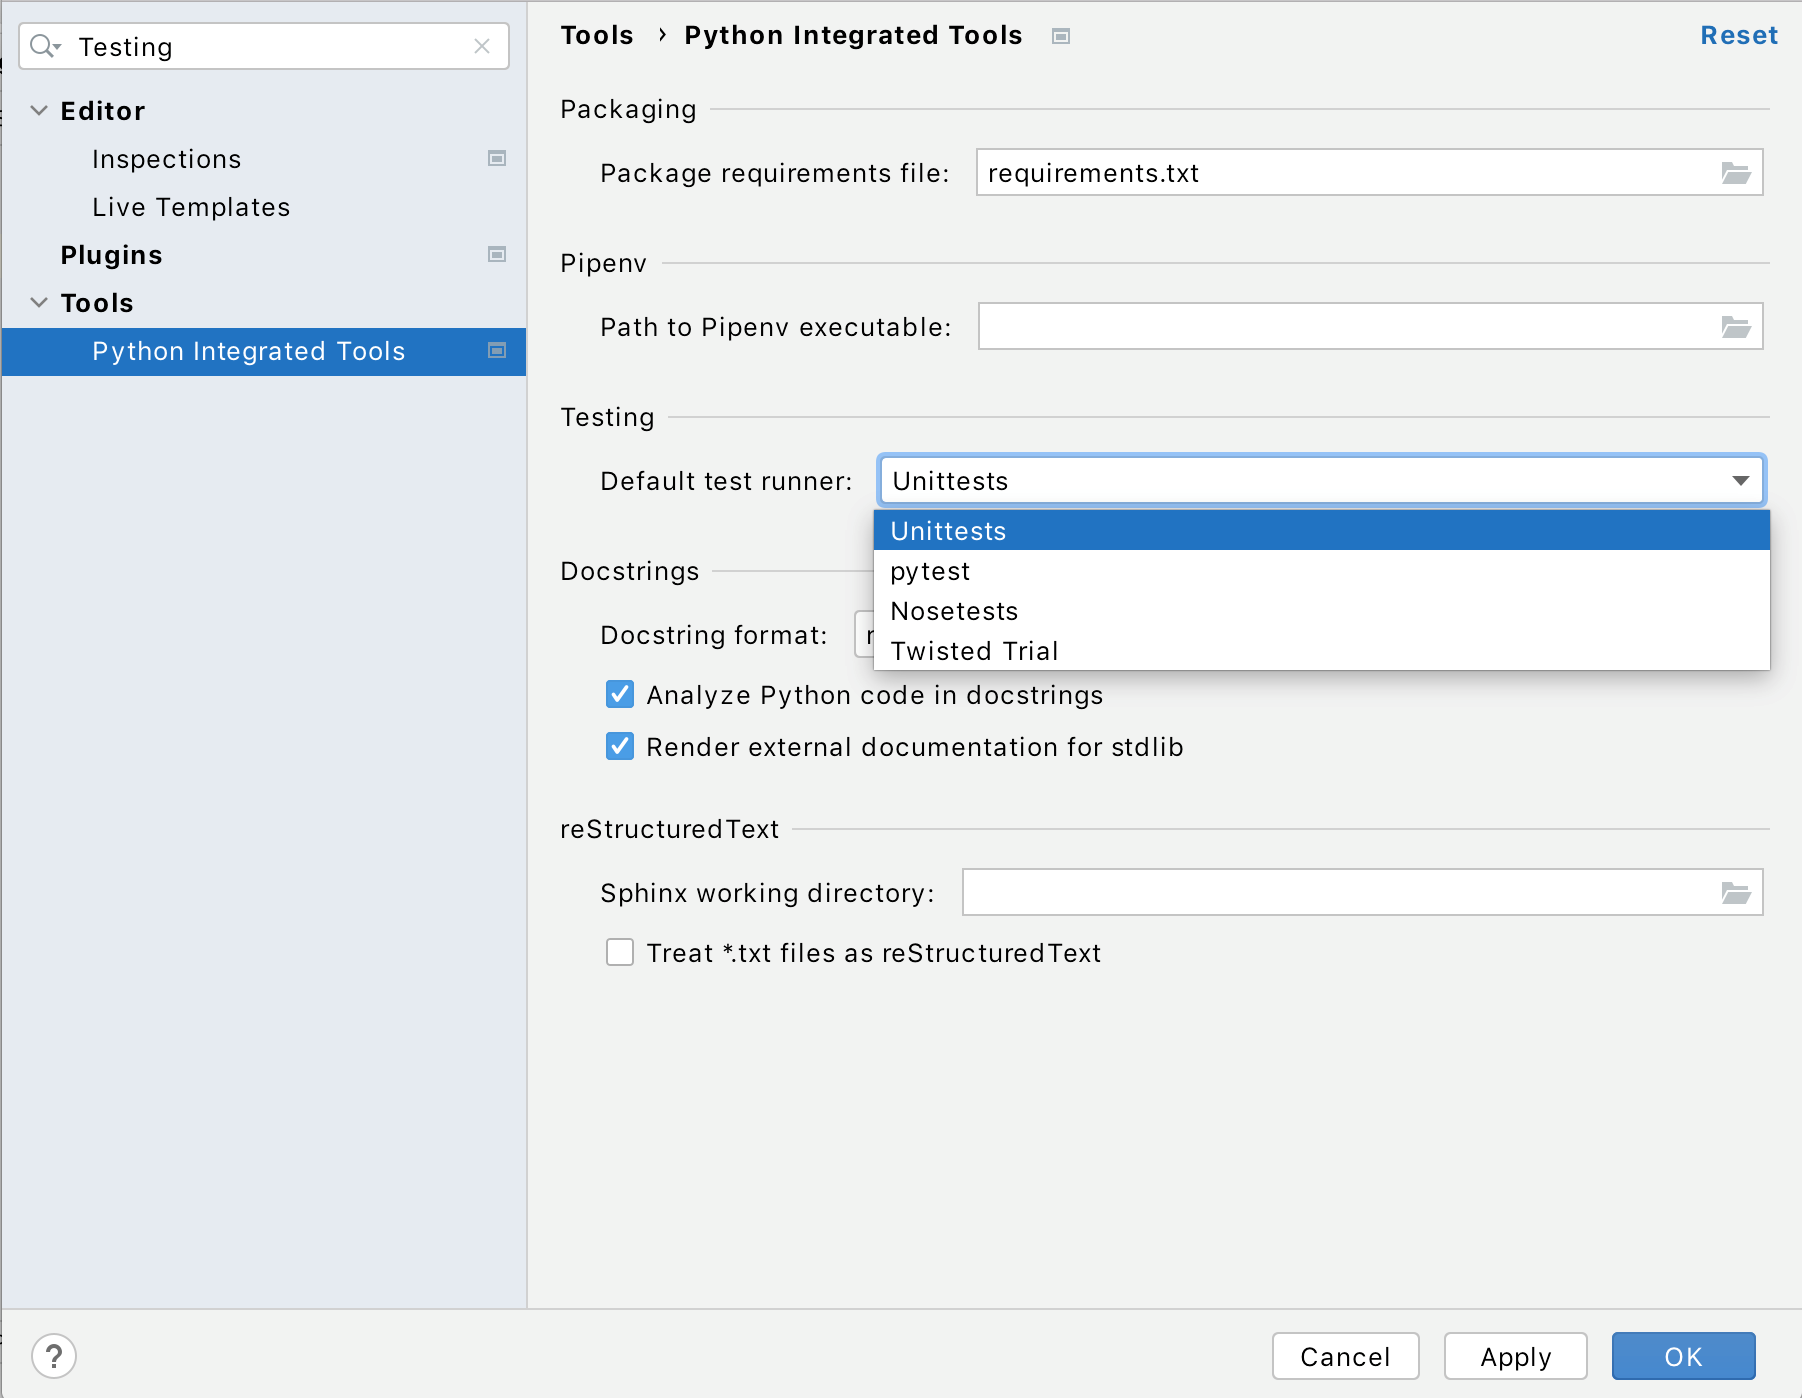Screen dimensions: 1802x1398
Task: Browse for Pipenv executable folder icon
Action: coord(1735,327)
